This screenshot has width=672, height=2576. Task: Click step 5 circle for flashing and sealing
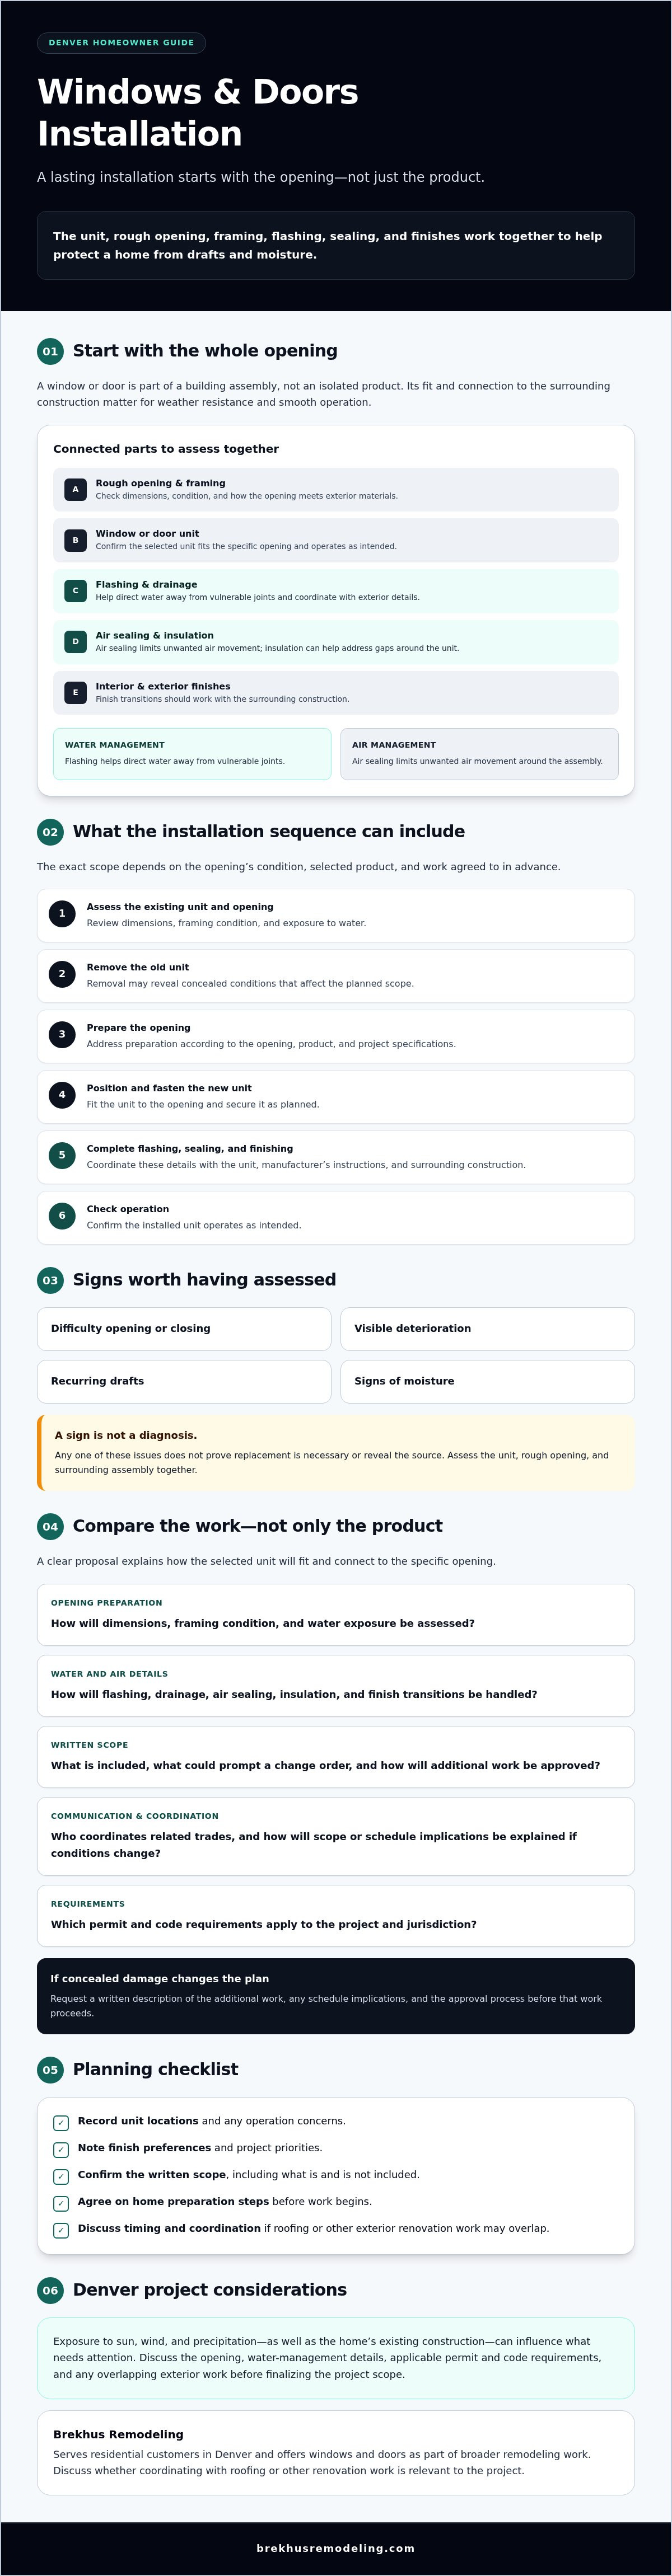tap(62, 1156)
